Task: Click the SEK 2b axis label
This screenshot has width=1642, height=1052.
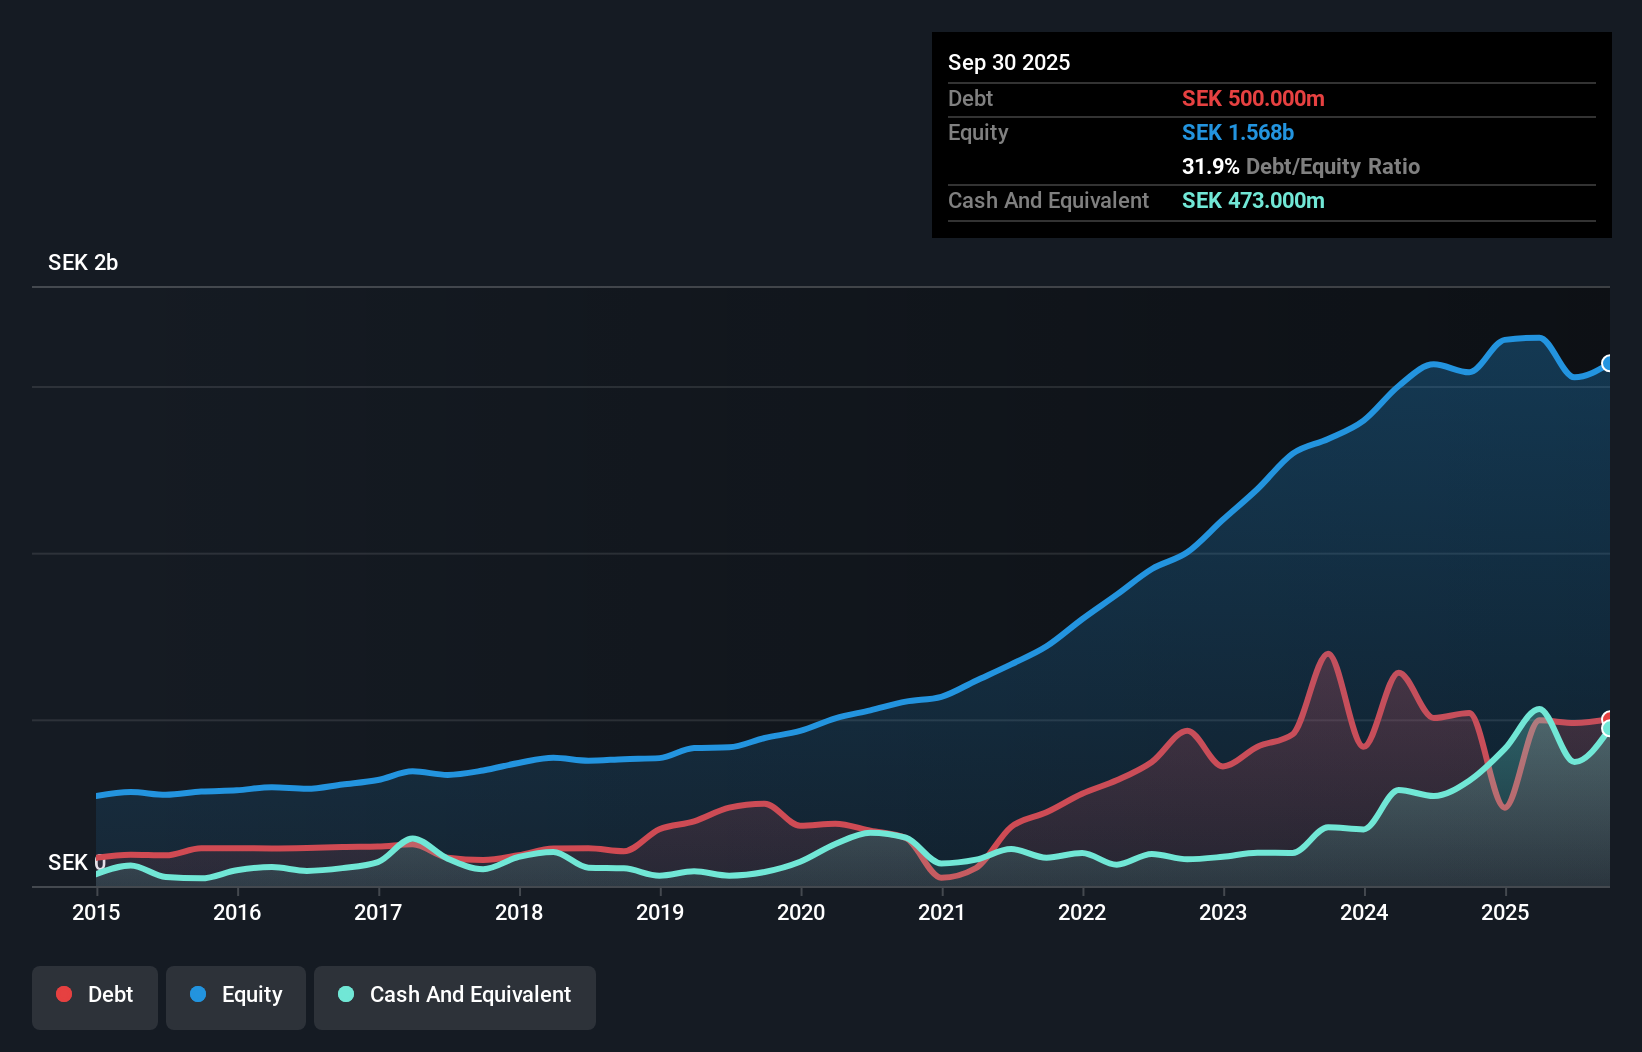Action: tap(82, 263)
